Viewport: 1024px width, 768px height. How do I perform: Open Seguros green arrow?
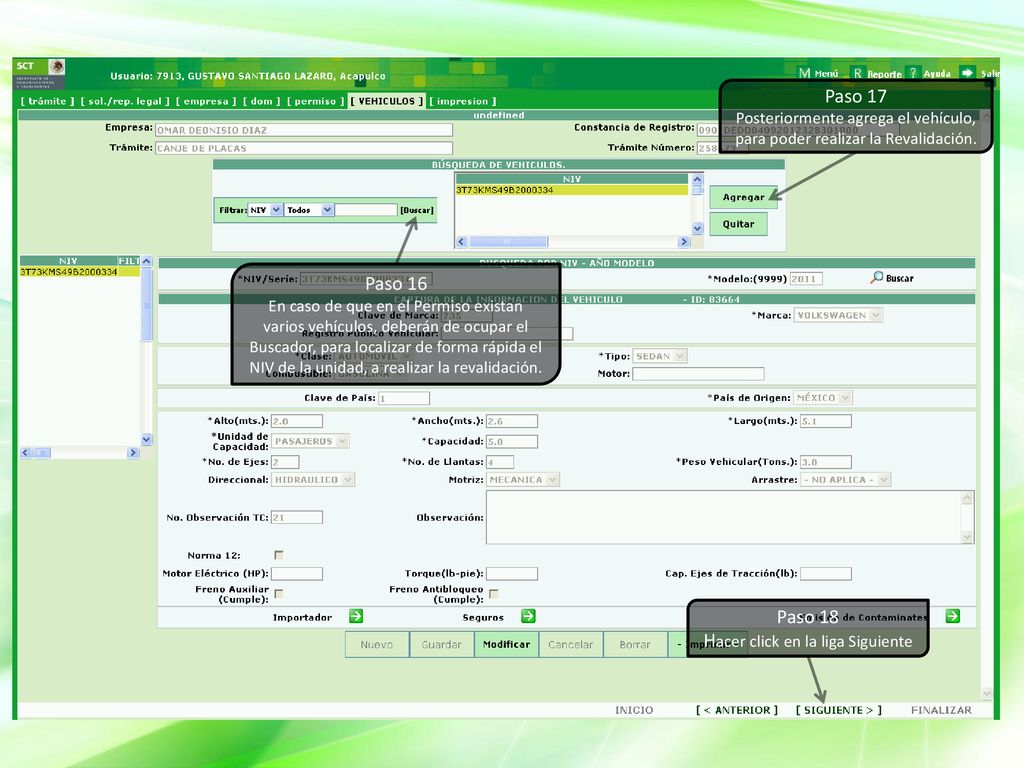point(528,616)
